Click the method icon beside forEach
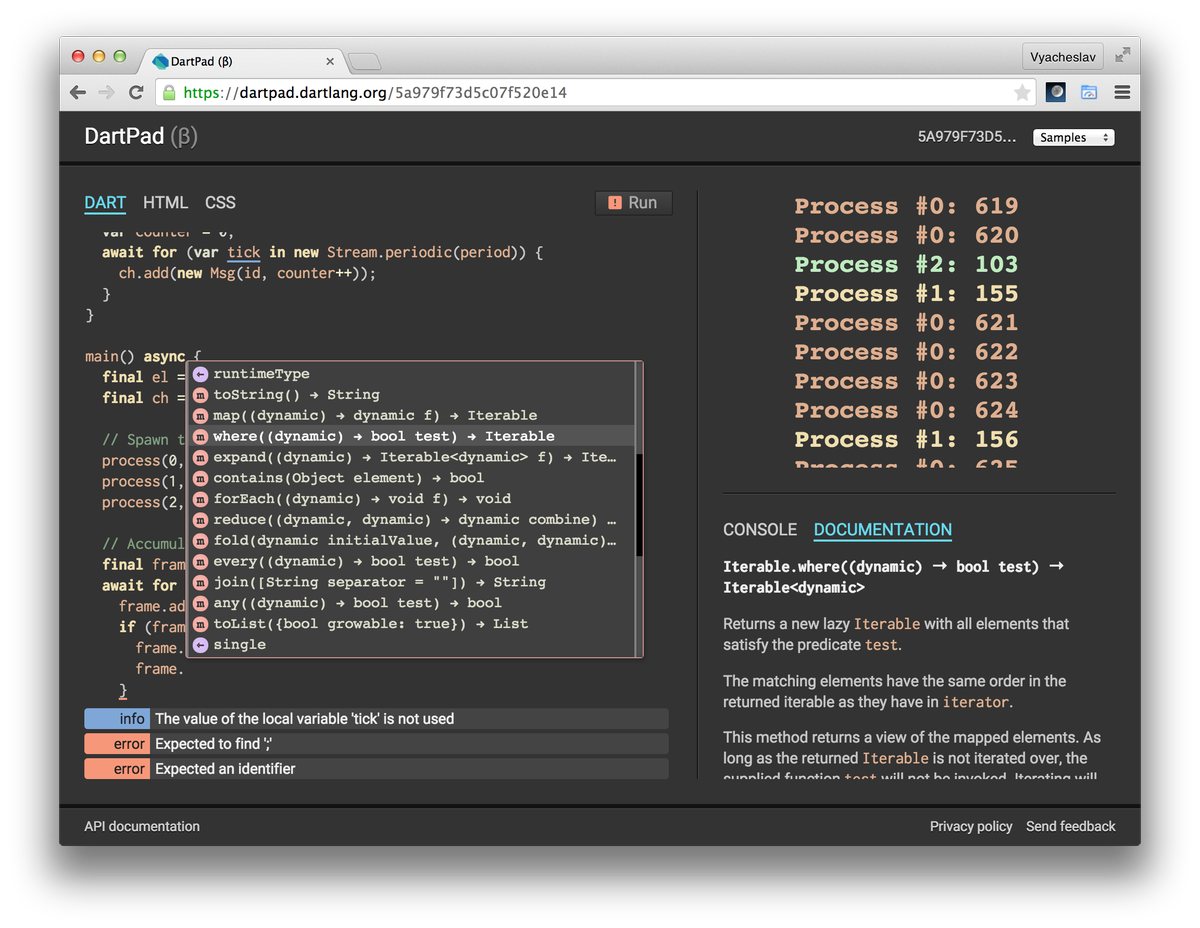 click(200, 499)
